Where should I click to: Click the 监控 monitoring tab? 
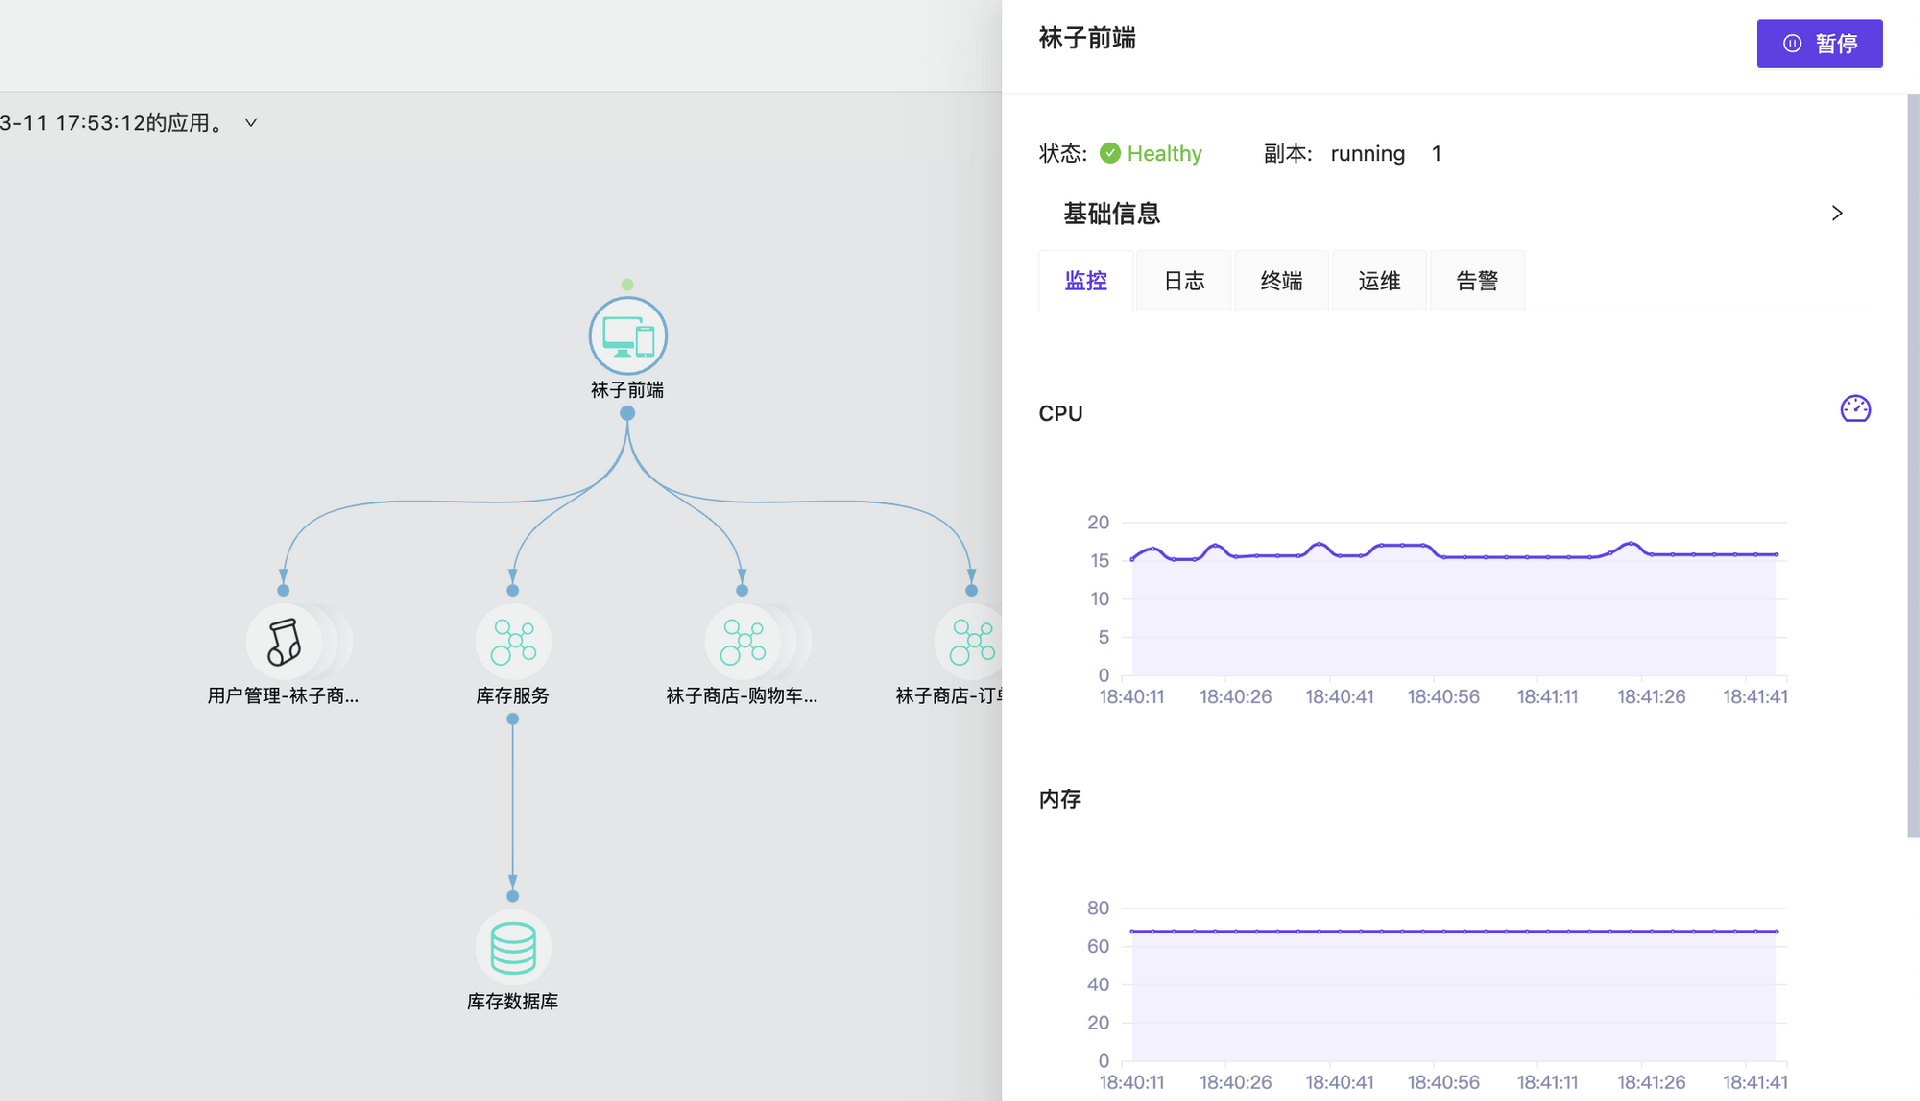point(1086,281)
